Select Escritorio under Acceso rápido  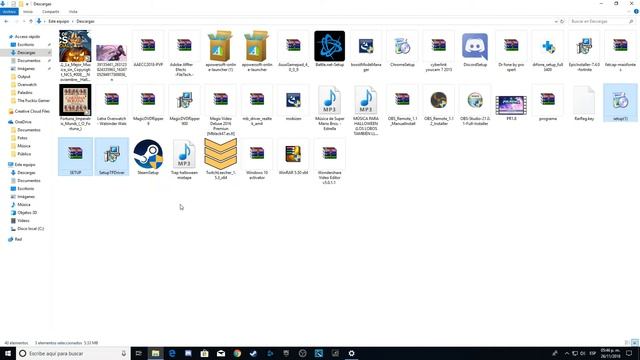pyautogui.click(x=26, y=44)
